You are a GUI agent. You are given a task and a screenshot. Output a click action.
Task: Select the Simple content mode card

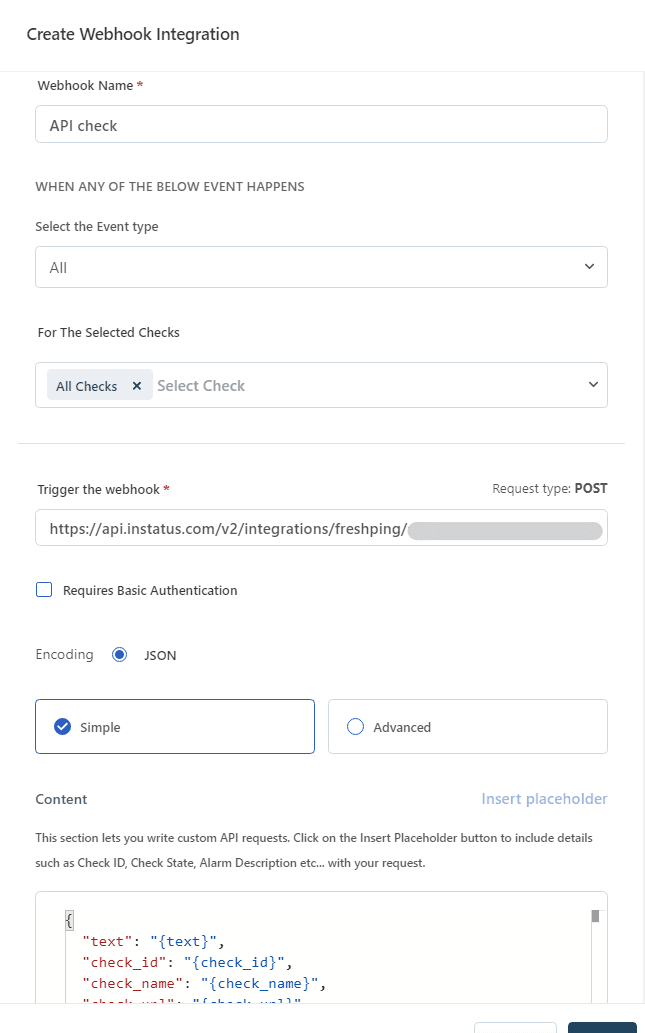pyautogui.click(x=175, y=727)
